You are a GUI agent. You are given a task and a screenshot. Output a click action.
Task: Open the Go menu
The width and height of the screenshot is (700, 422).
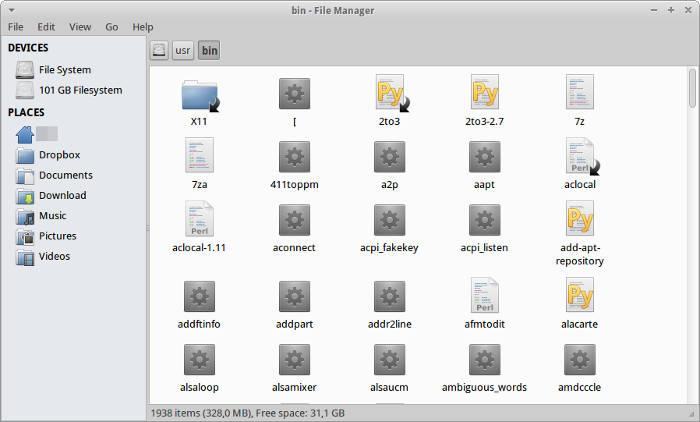(x=111, y=27)
